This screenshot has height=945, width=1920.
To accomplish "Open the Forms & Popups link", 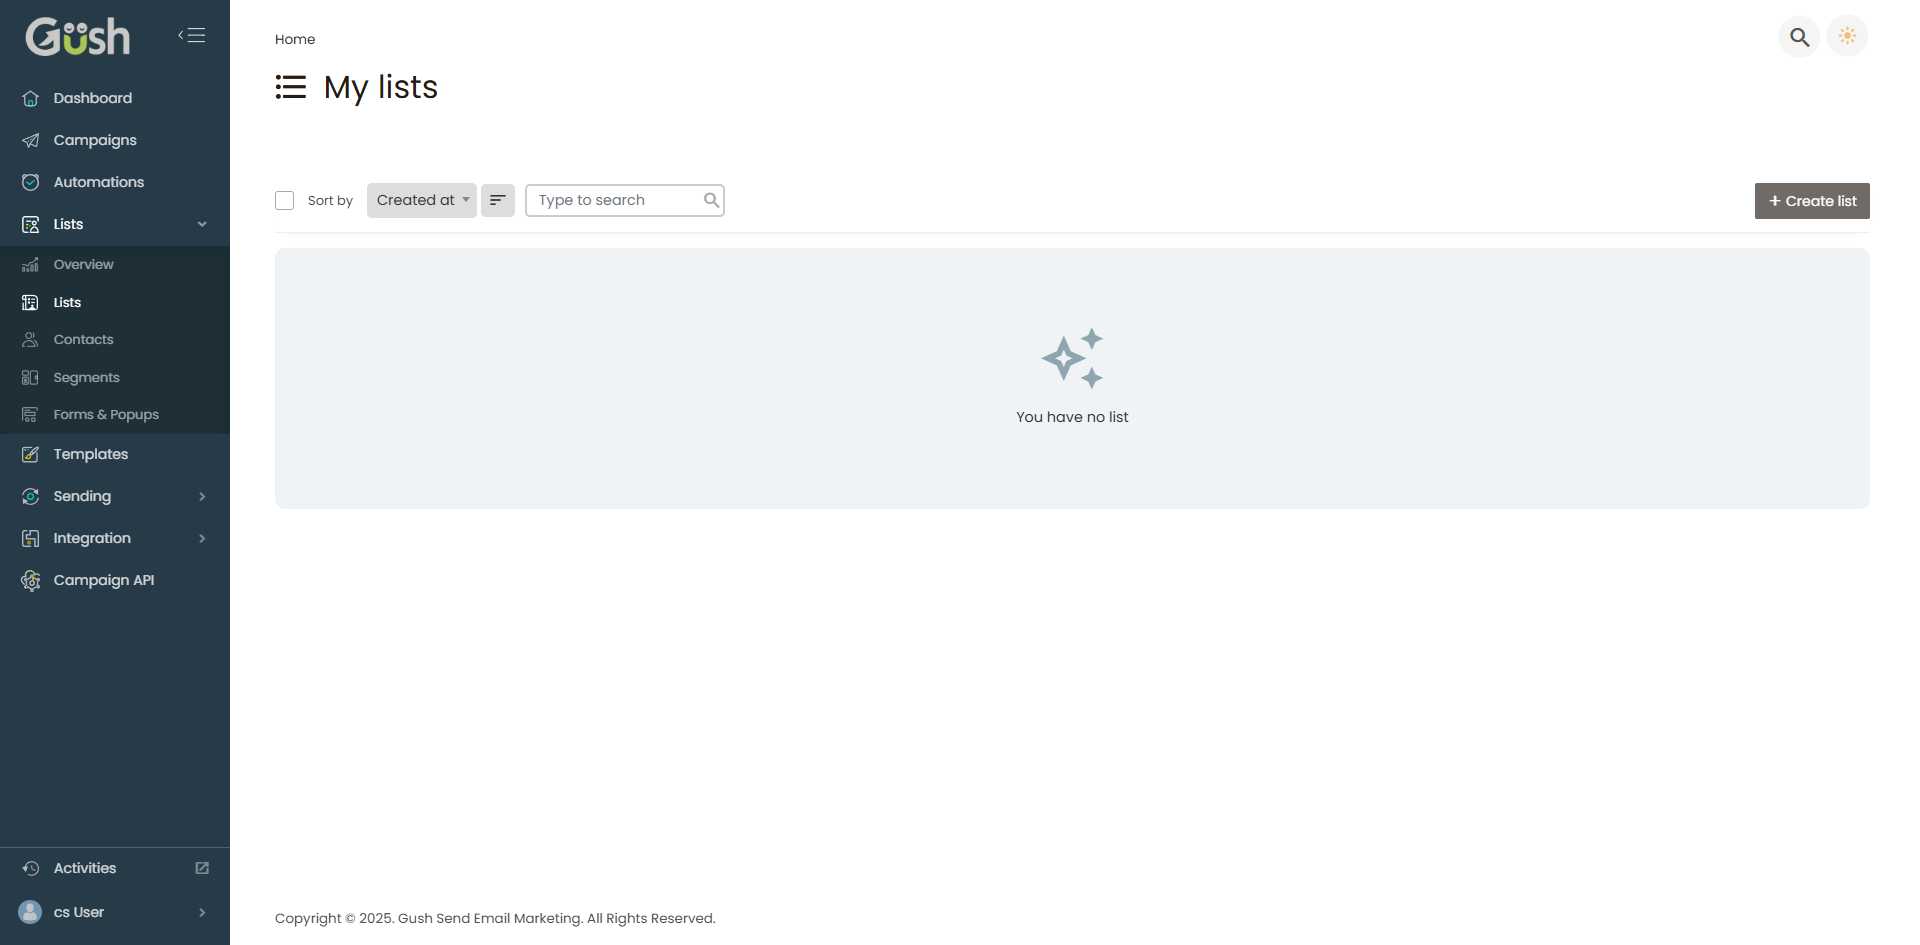I will point(115,414).
